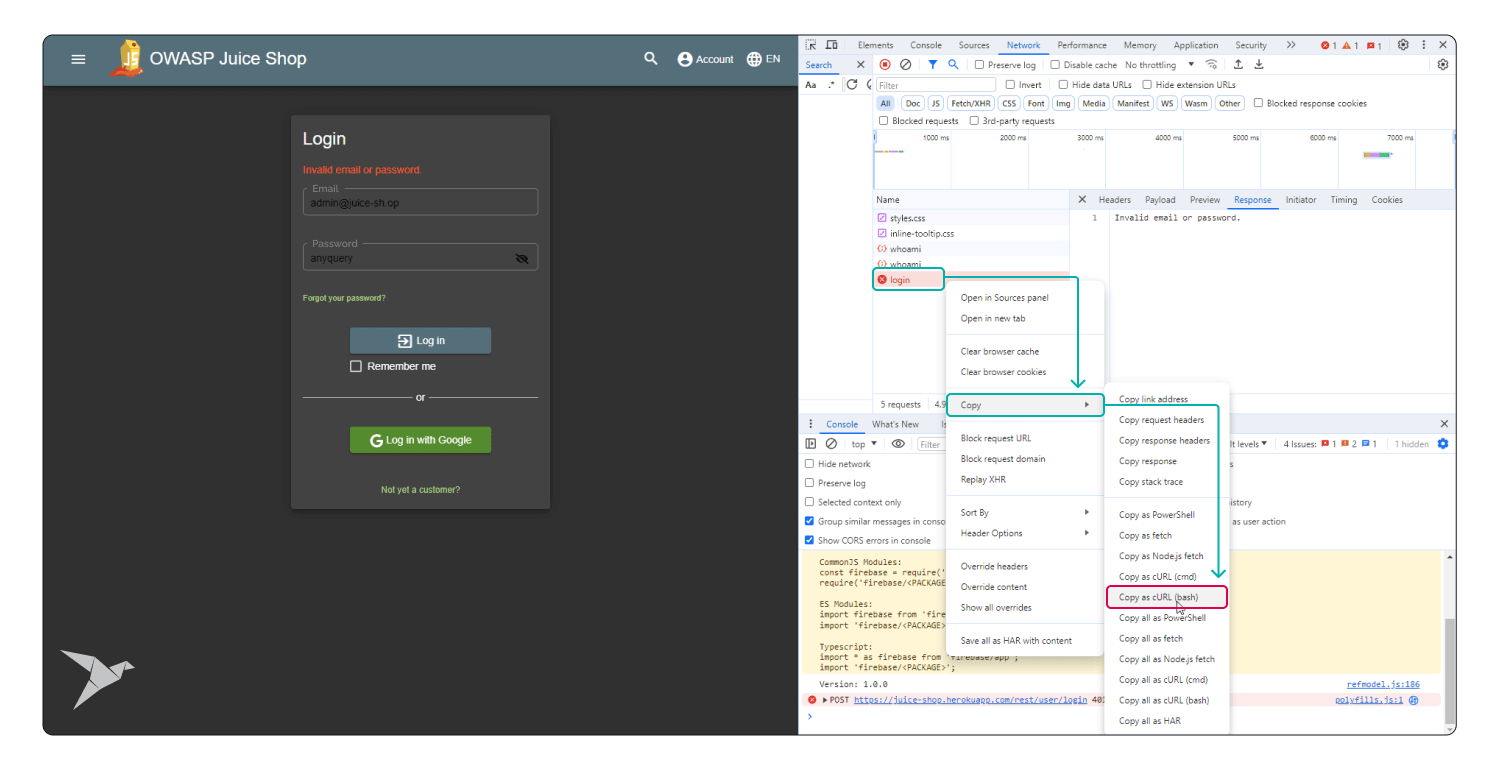The width and height of the screenshot is (1500, 770).
Task: Enable the Disable cache checkbox
Action: point(1057,64)
